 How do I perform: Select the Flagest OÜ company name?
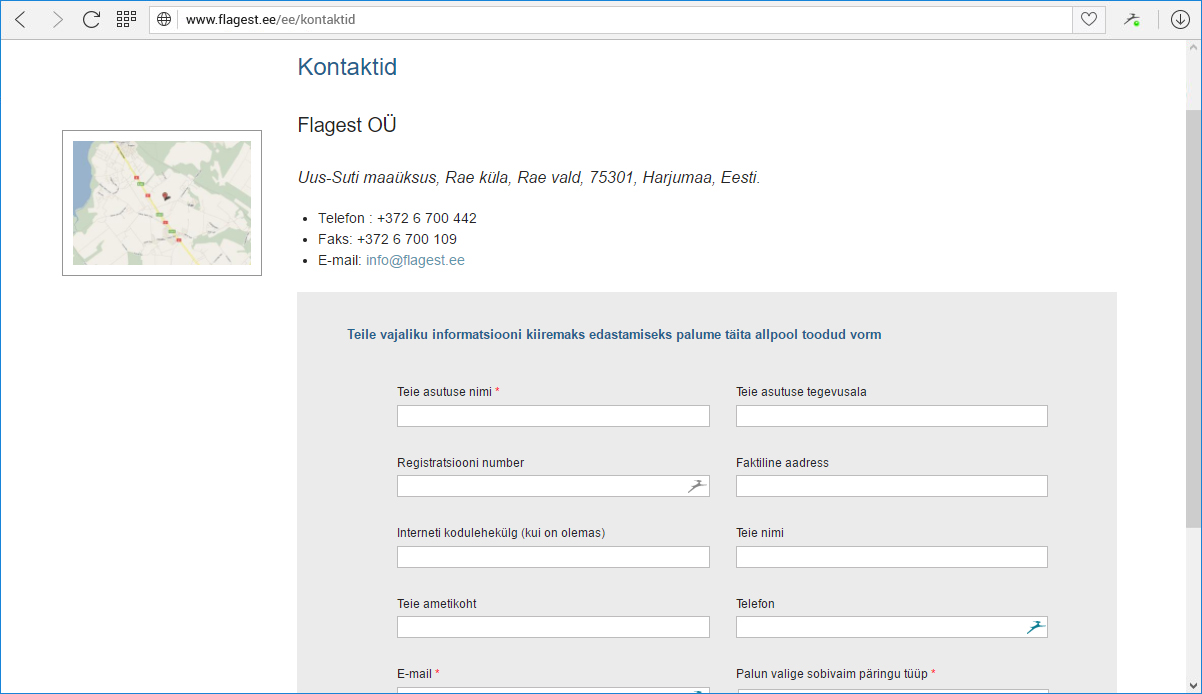pyautogui.click(x=347, y=125)
